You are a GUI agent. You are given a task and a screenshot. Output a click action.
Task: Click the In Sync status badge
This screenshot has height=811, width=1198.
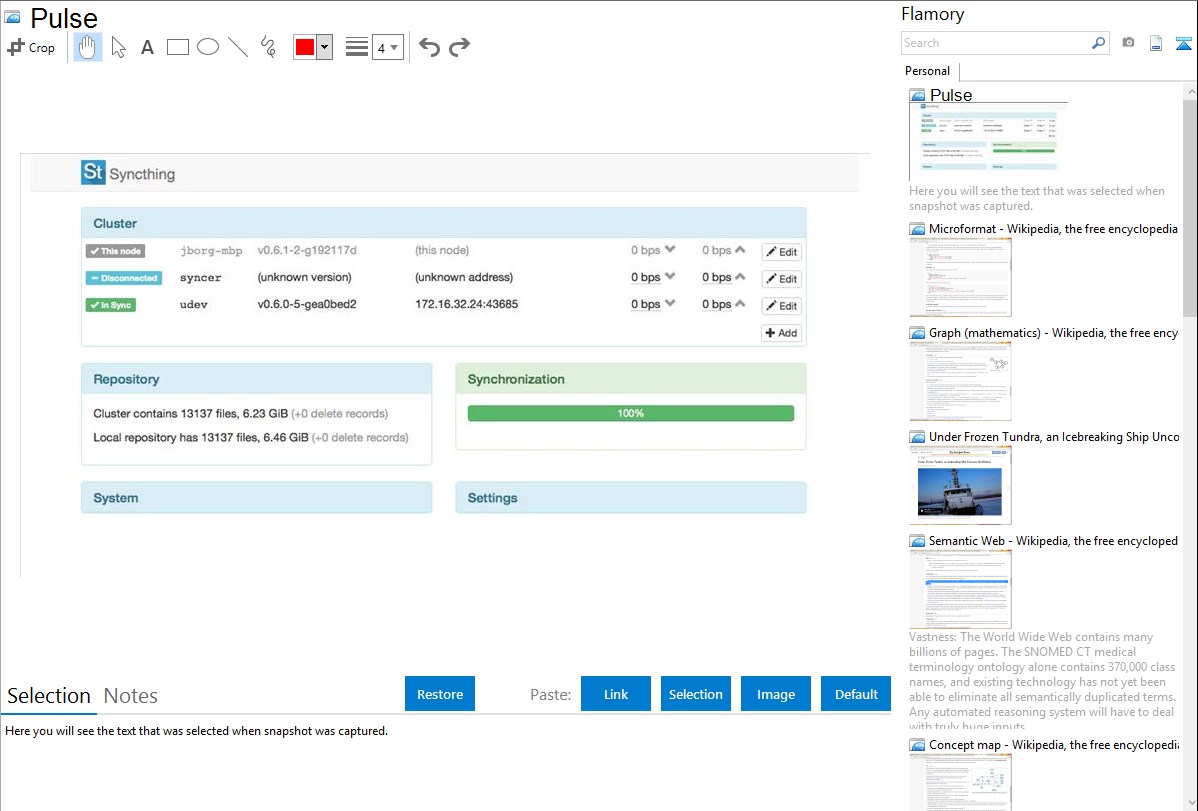(111, 305)
